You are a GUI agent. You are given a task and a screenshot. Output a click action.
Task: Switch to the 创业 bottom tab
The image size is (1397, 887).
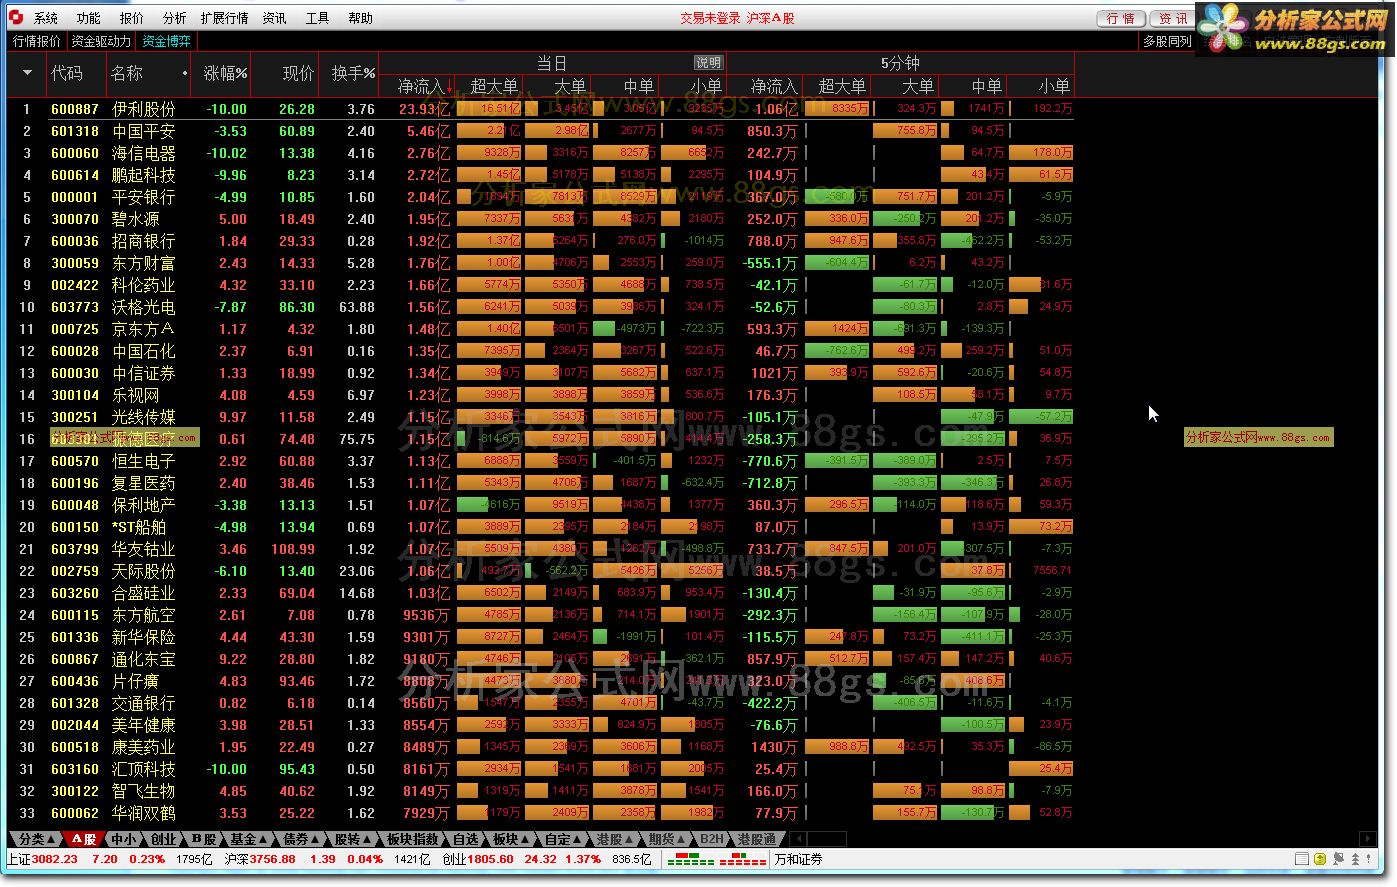coord(164,839)
